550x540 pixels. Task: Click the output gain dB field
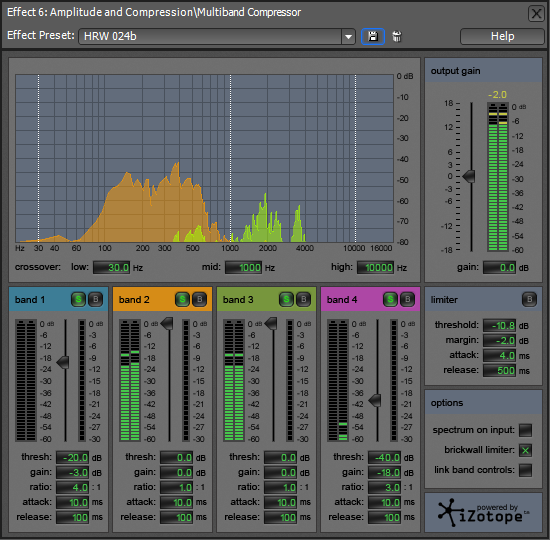click(x=499, y=267)
